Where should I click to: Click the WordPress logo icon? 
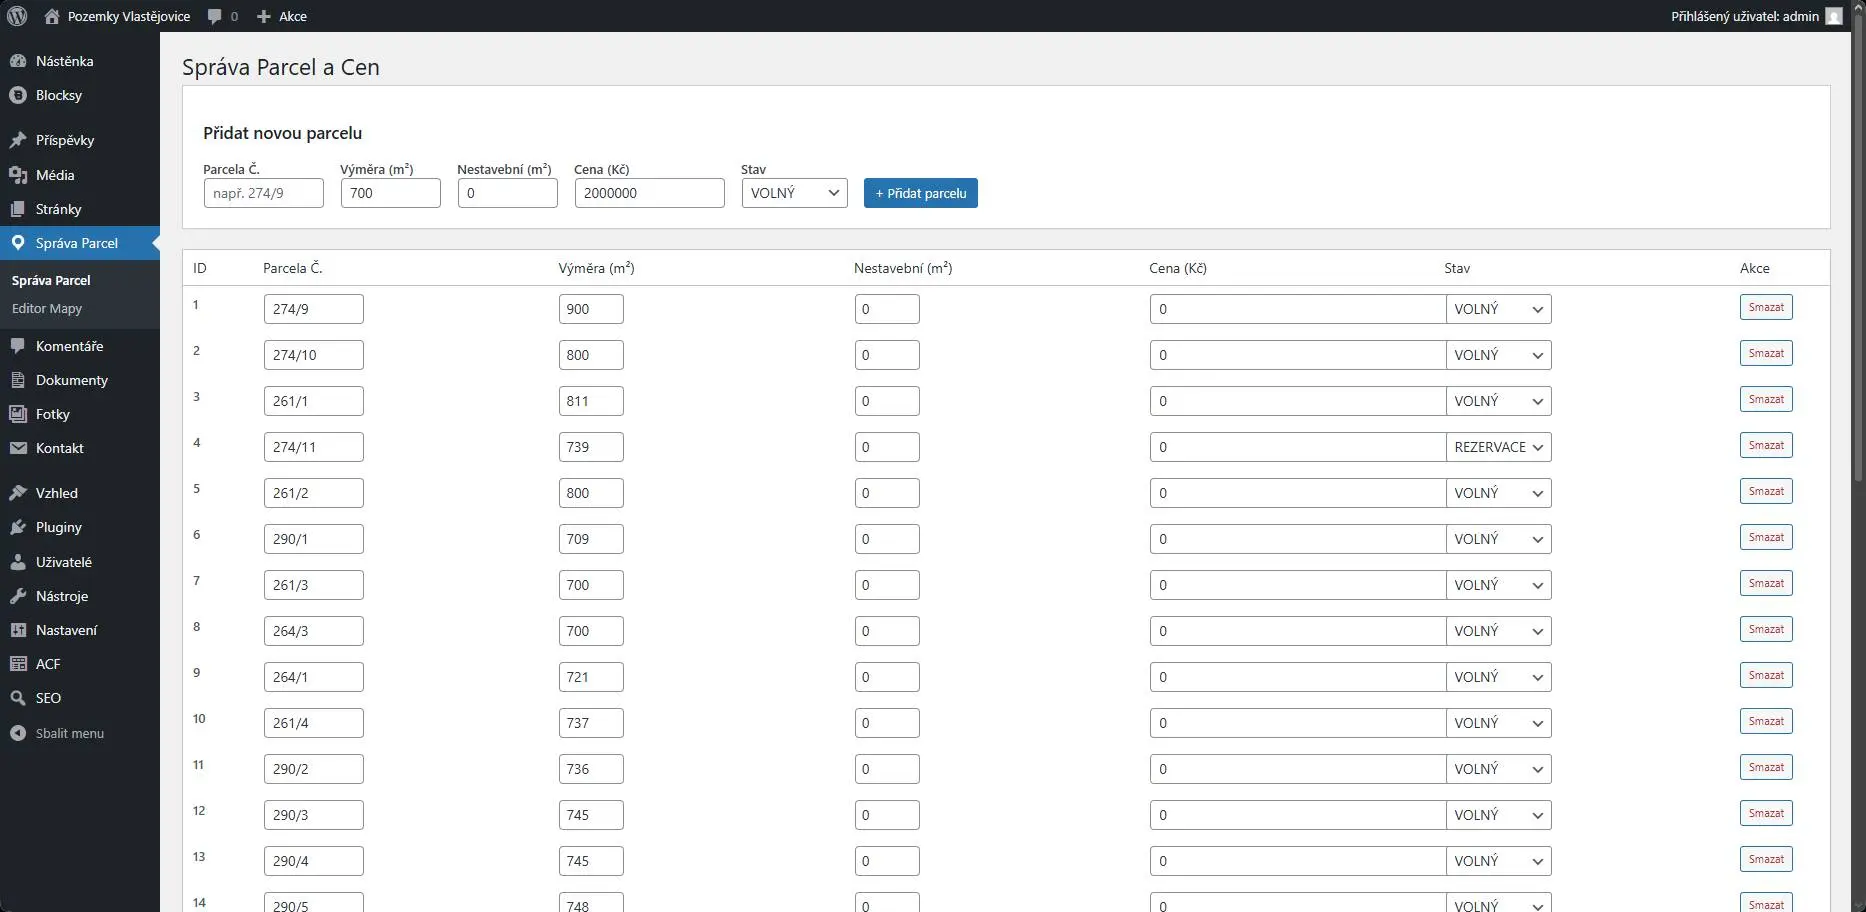click(17, 16)
